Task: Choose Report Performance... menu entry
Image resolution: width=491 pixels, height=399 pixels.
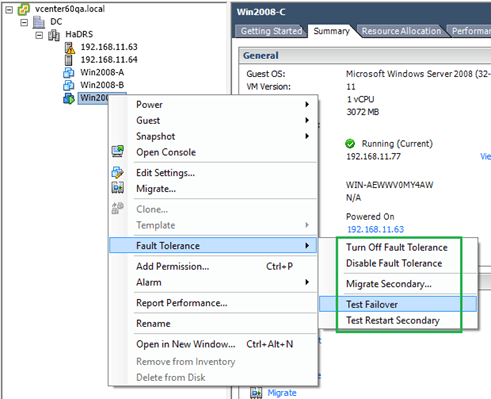Action: [213, 303]
